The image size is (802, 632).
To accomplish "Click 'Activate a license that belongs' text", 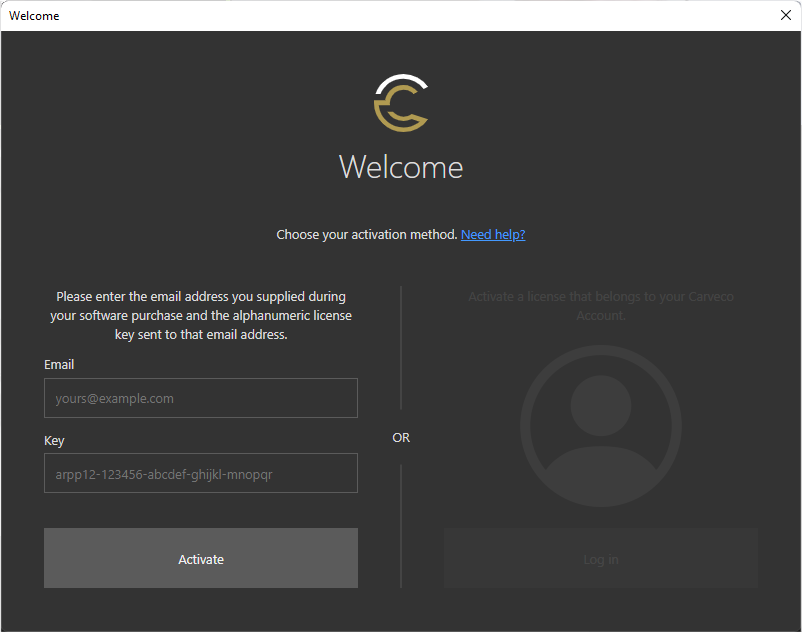I will click(x=600, y=306).
